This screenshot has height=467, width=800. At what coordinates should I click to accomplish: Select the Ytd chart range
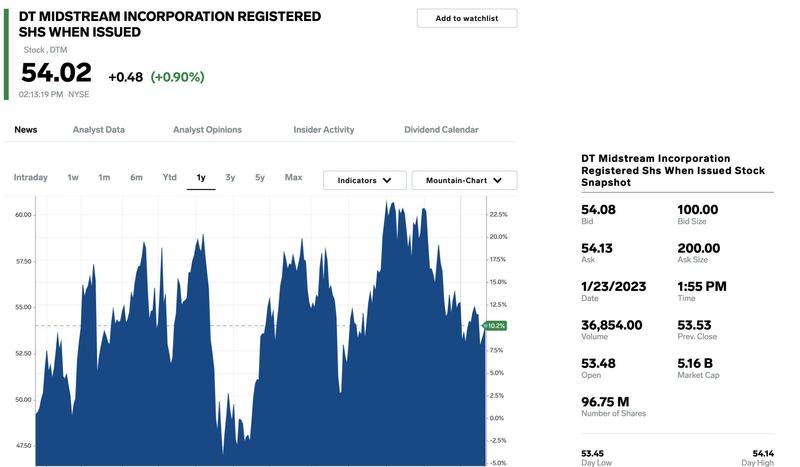169,177
